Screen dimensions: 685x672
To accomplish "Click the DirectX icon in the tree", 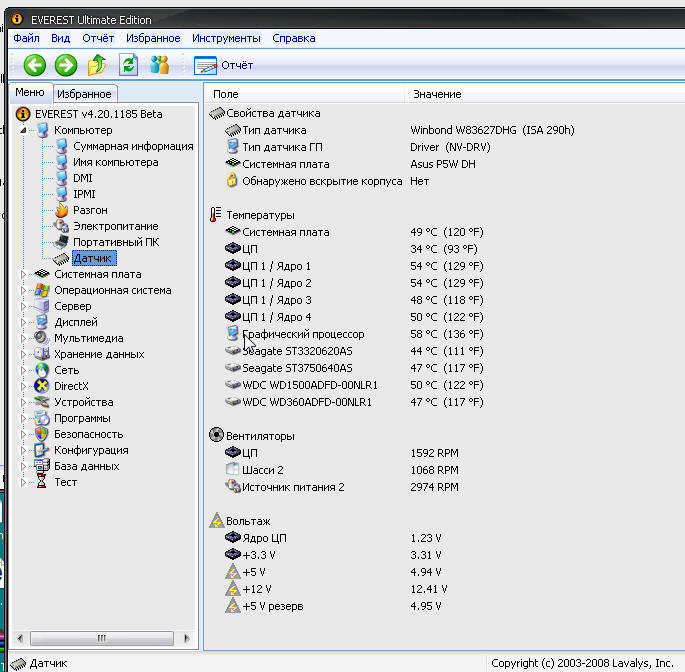I will [42, 386].
